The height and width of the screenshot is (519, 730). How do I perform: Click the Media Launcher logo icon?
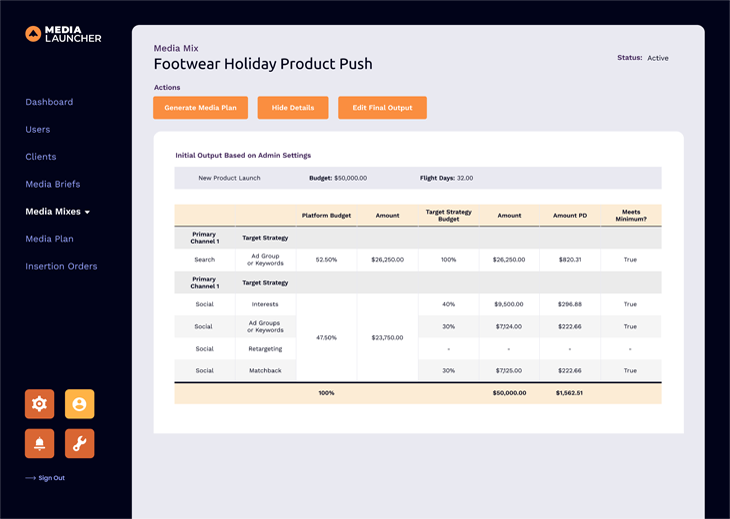click(33, 34)
